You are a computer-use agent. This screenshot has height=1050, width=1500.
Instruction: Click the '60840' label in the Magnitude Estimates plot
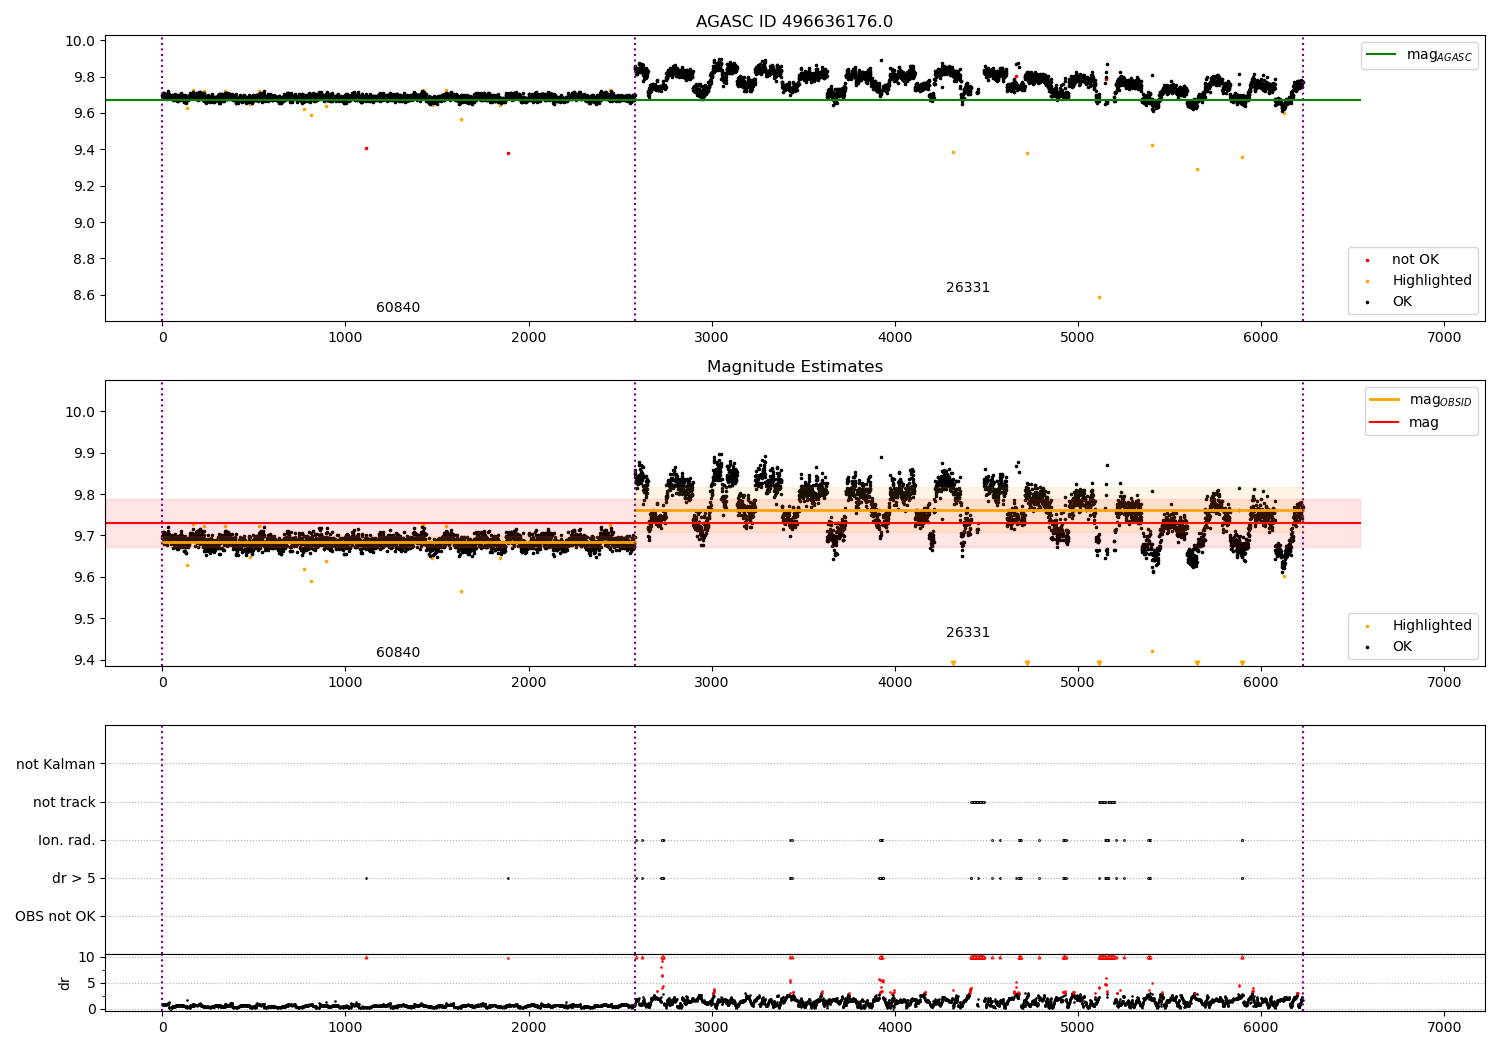point(398,653)
